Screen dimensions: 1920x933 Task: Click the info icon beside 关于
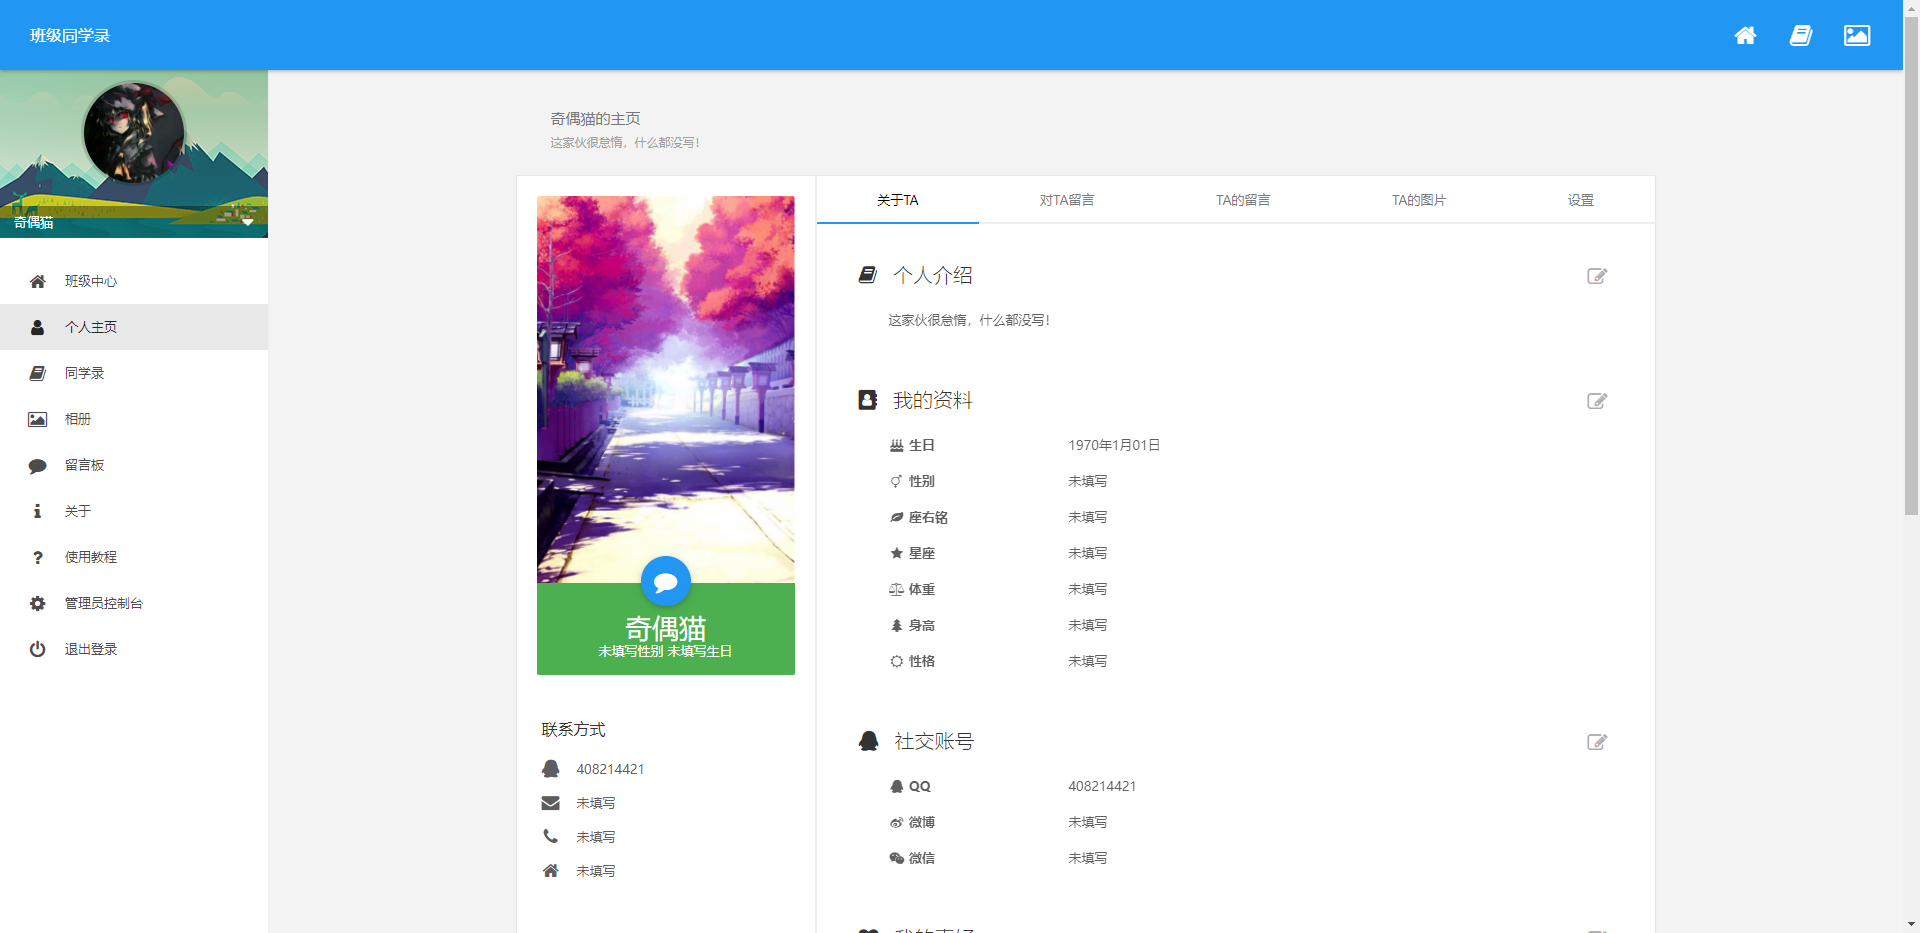38,511
